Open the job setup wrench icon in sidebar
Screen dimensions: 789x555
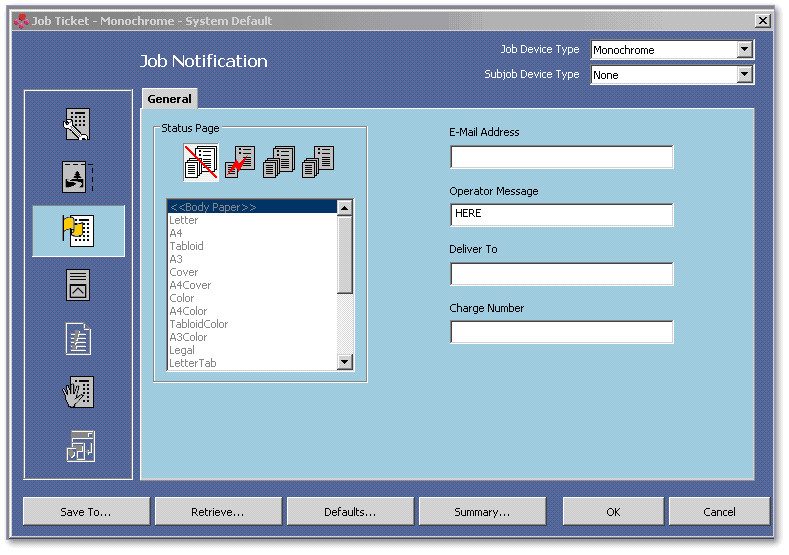click(x=78, y=123)
